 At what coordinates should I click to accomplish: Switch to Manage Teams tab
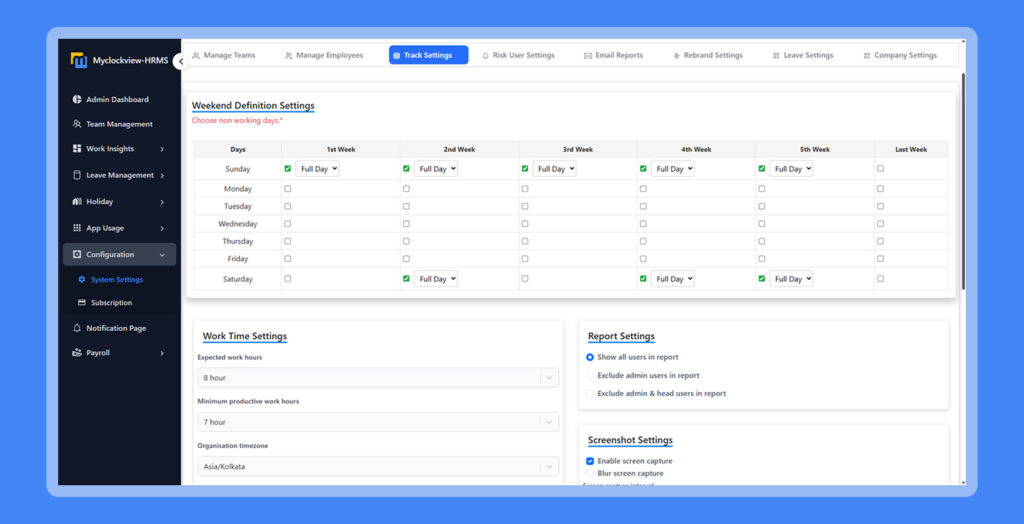224,56
